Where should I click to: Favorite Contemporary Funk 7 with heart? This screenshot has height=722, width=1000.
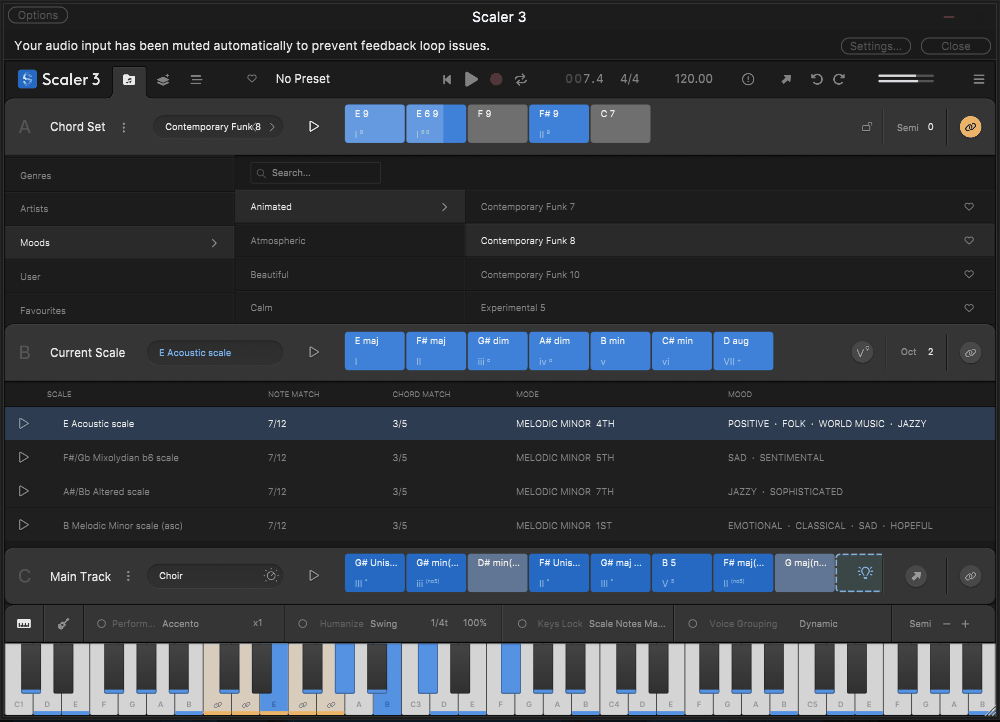(969, 207)
